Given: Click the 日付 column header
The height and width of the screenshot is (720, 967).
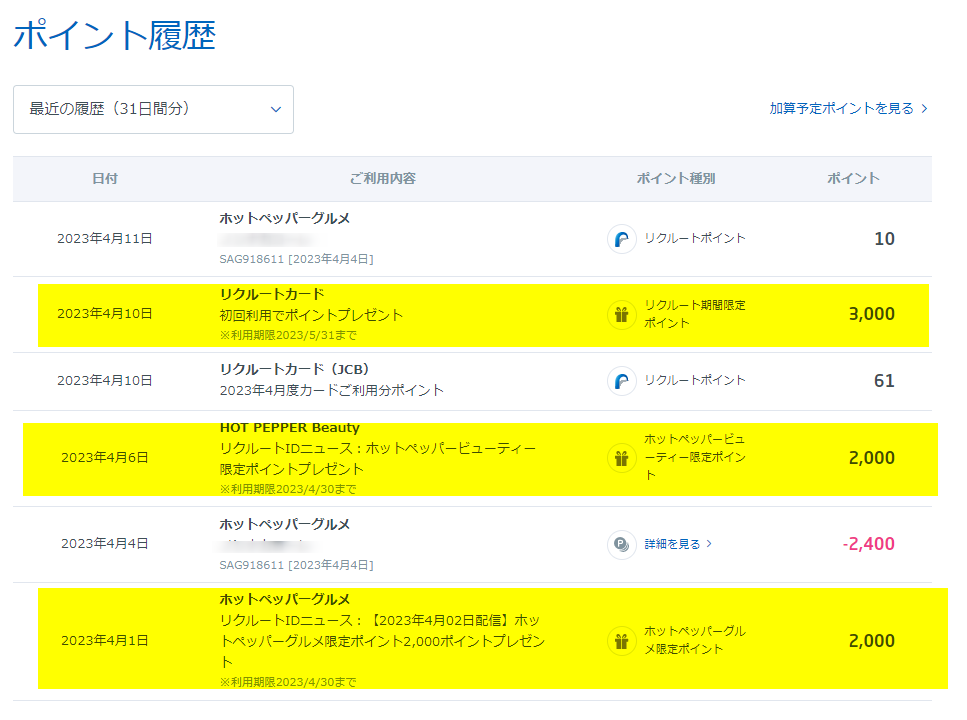Looking at the screenshot, I should pyautogui.click(x=105, y=179).
